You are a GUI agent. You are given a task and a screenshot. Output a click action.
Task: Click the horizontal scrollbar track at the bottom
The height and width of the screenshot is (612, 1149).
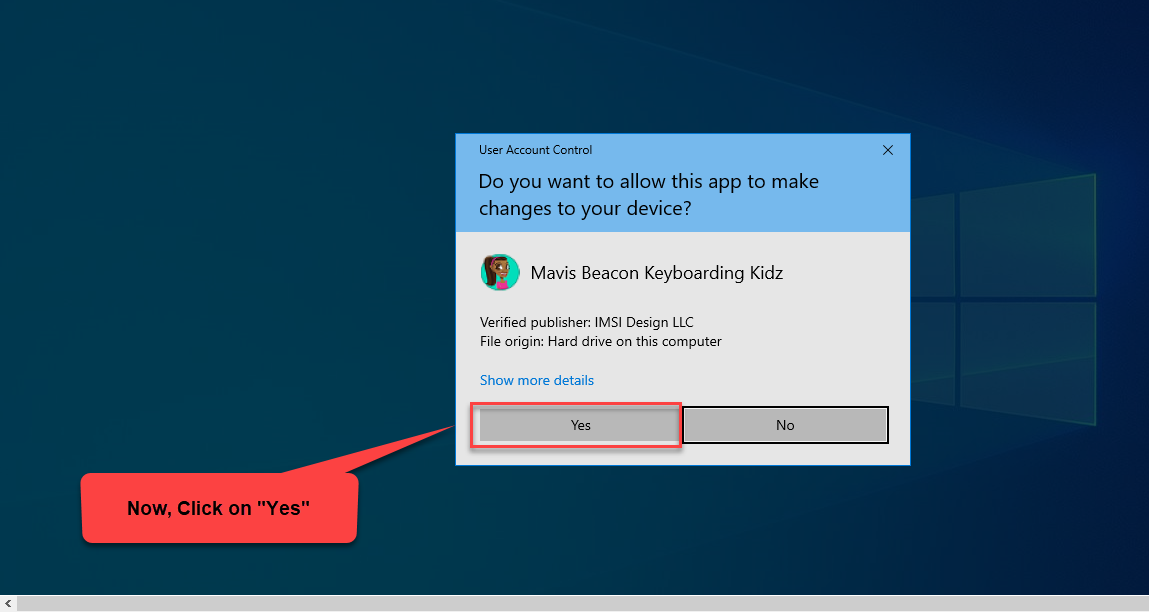click(583, 604)
